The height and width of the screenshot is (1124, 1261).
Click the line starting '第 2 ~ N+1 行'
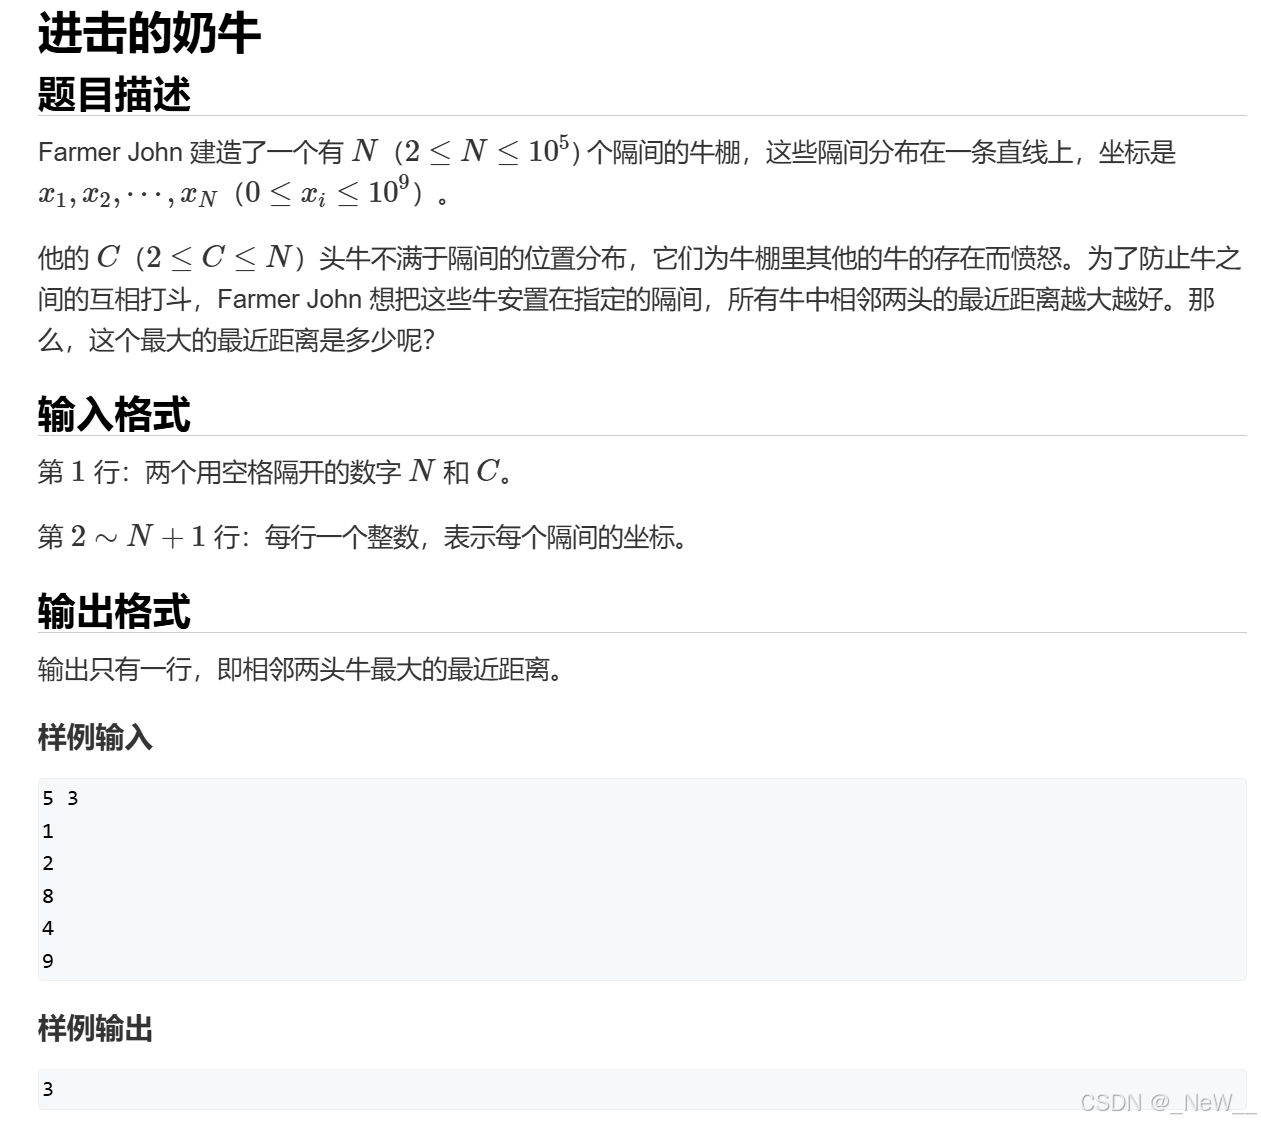coord(364,537)
